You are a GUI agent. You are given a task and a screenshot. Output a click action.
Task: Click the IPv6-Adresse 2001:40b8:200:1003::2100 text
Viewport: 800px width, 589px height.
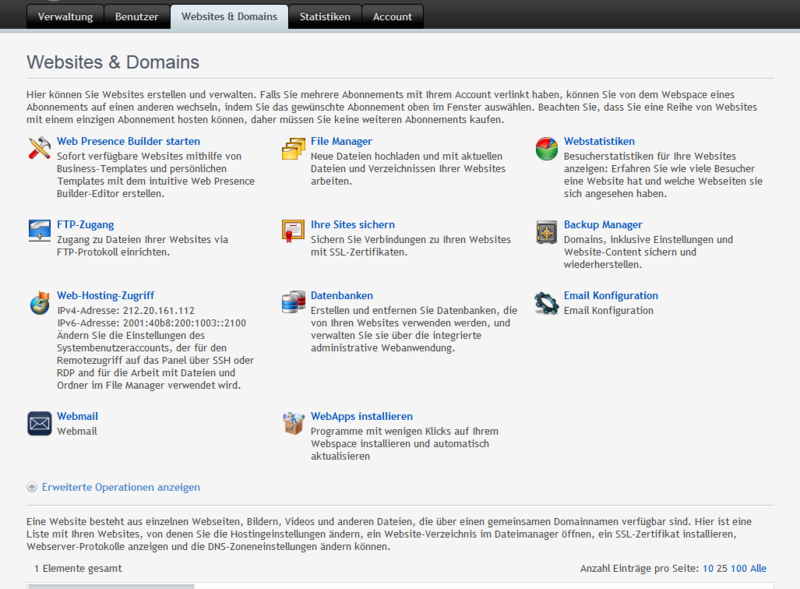[x=152, y=323]
